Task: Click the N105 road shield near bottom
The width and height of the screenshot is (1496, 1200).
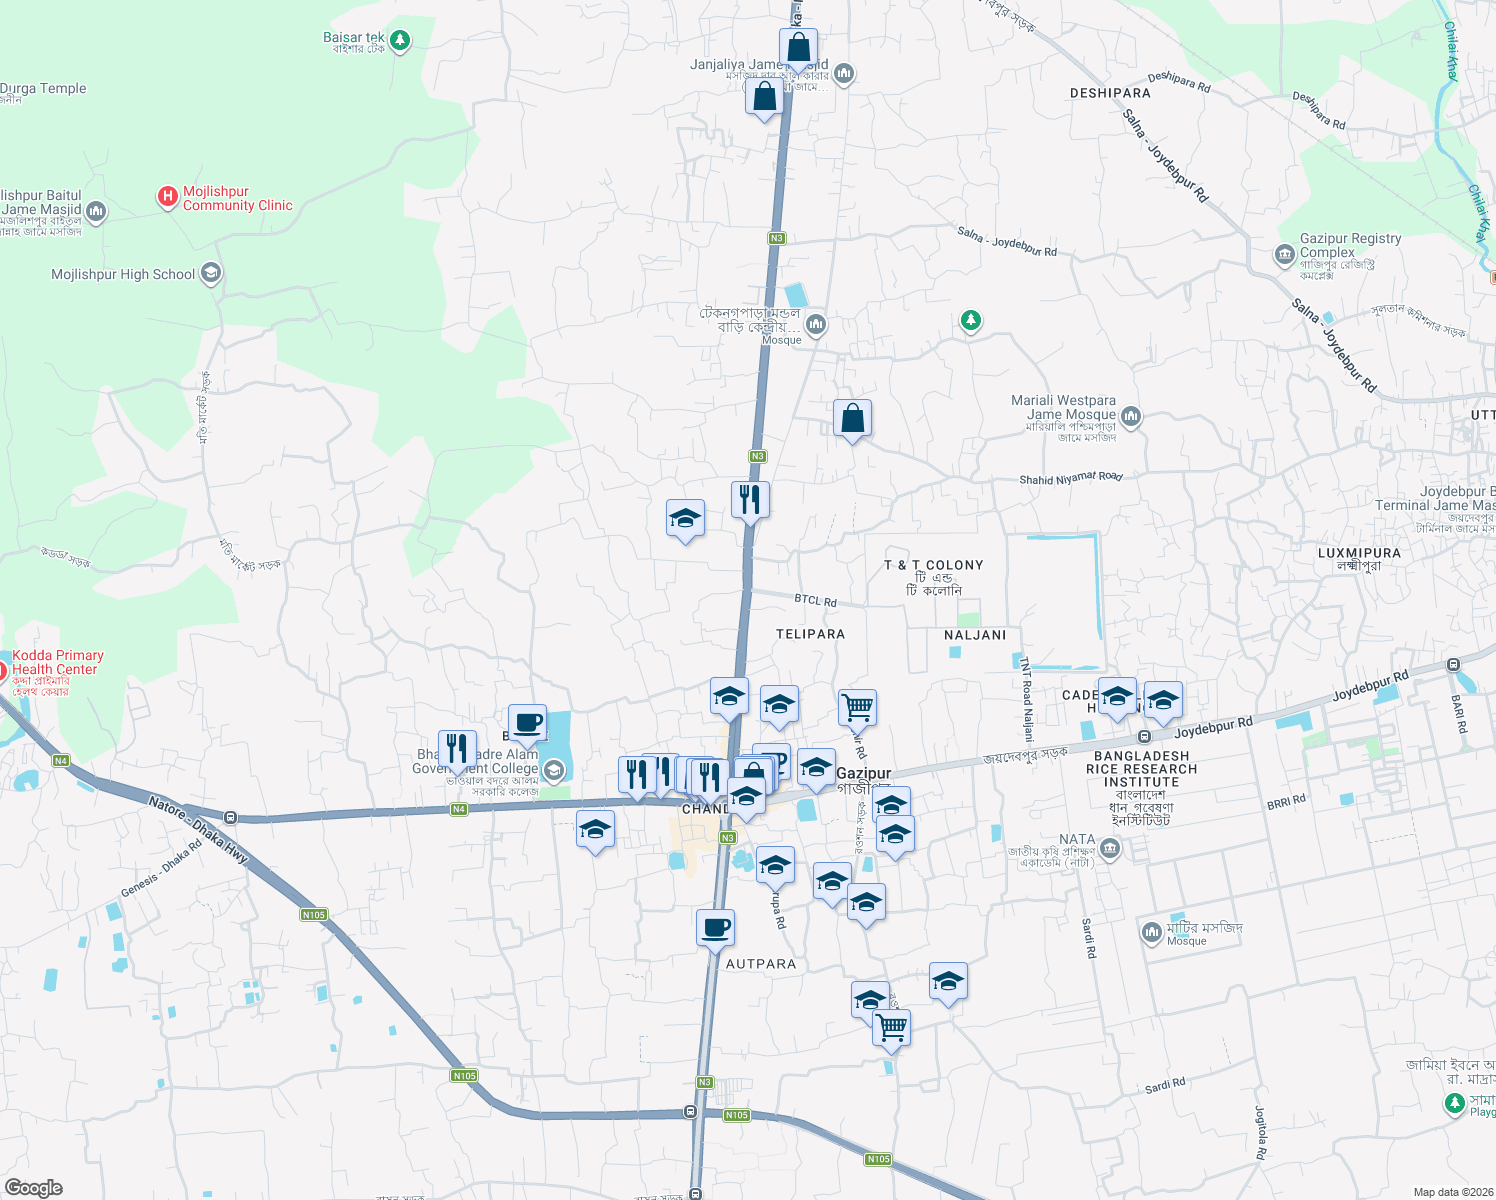Action: point(877,1159)
